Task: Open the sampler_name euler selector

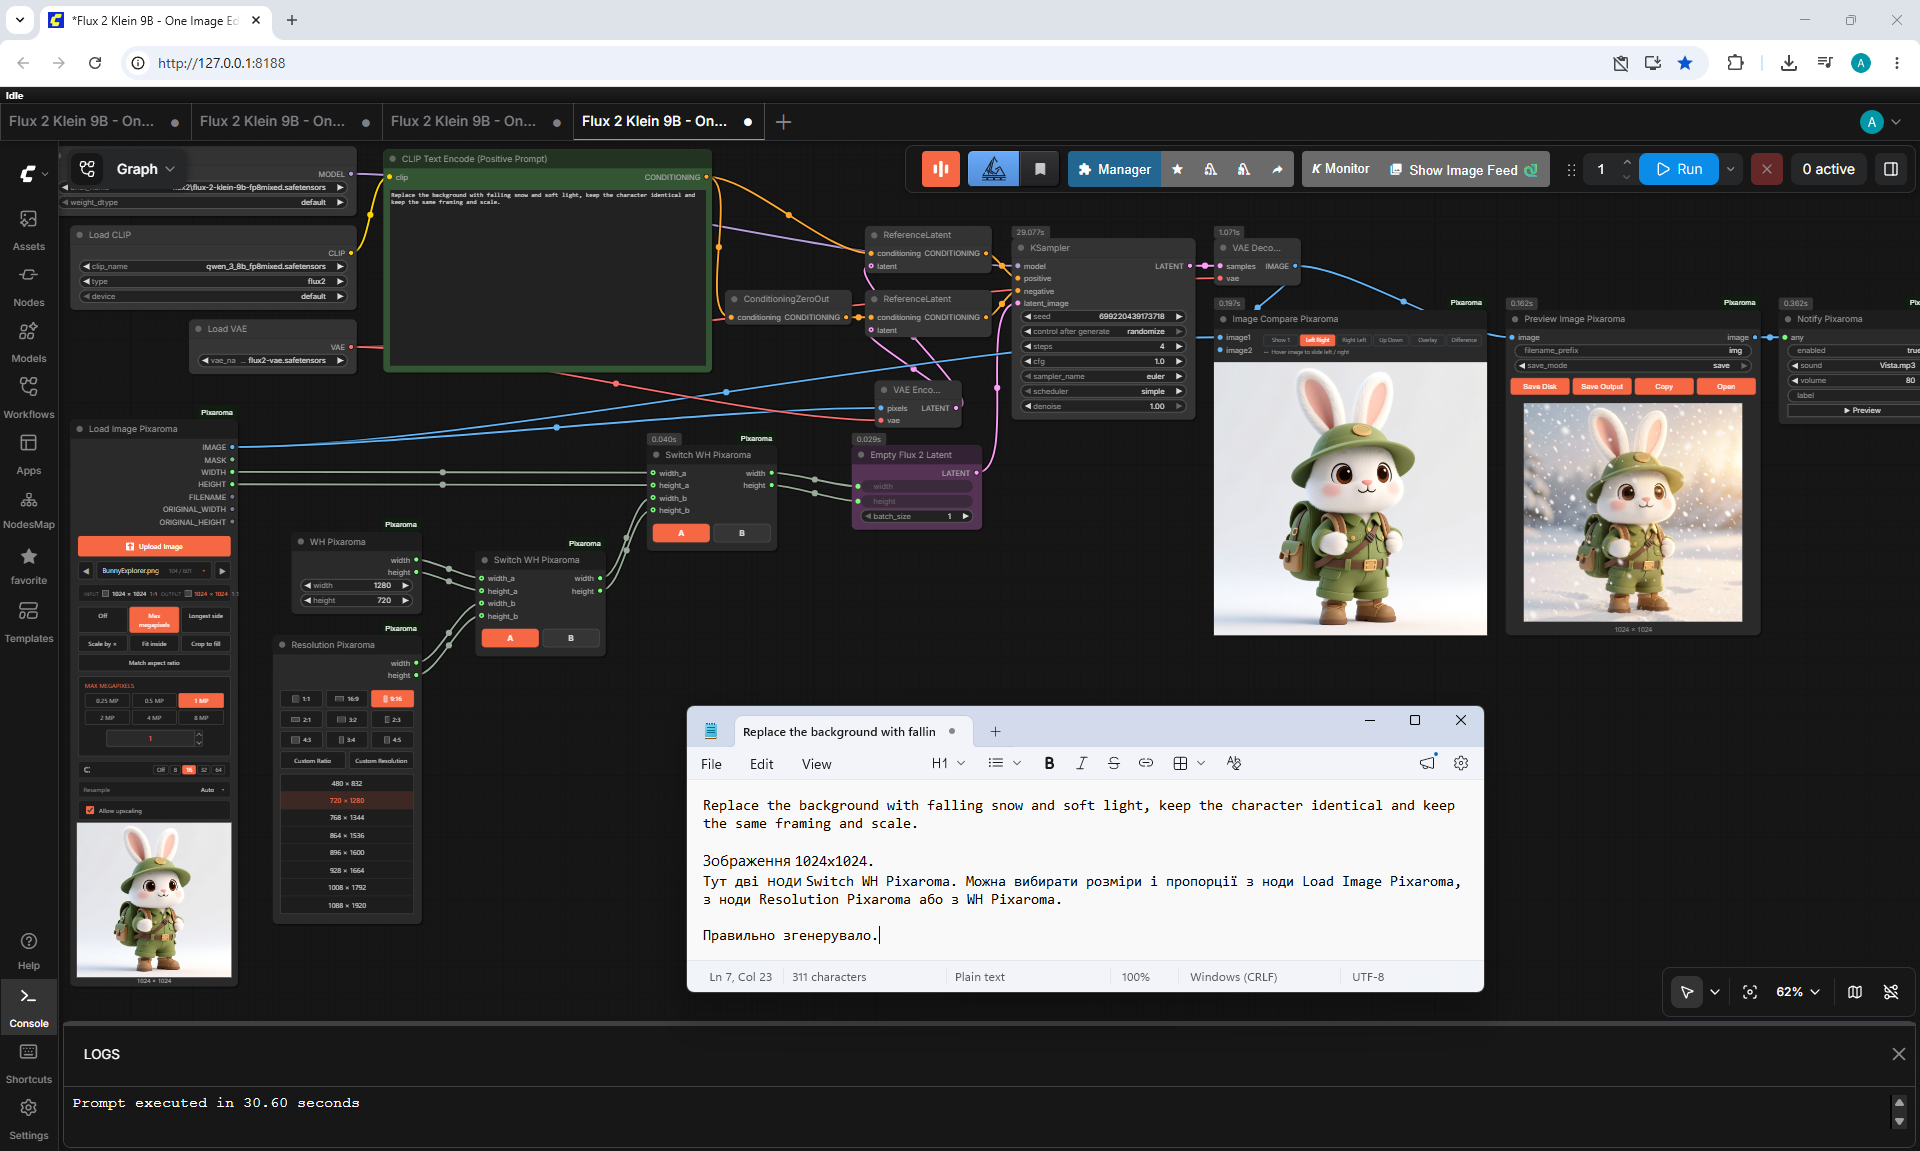Action: pyautogui.click(x=1103, y=377)
